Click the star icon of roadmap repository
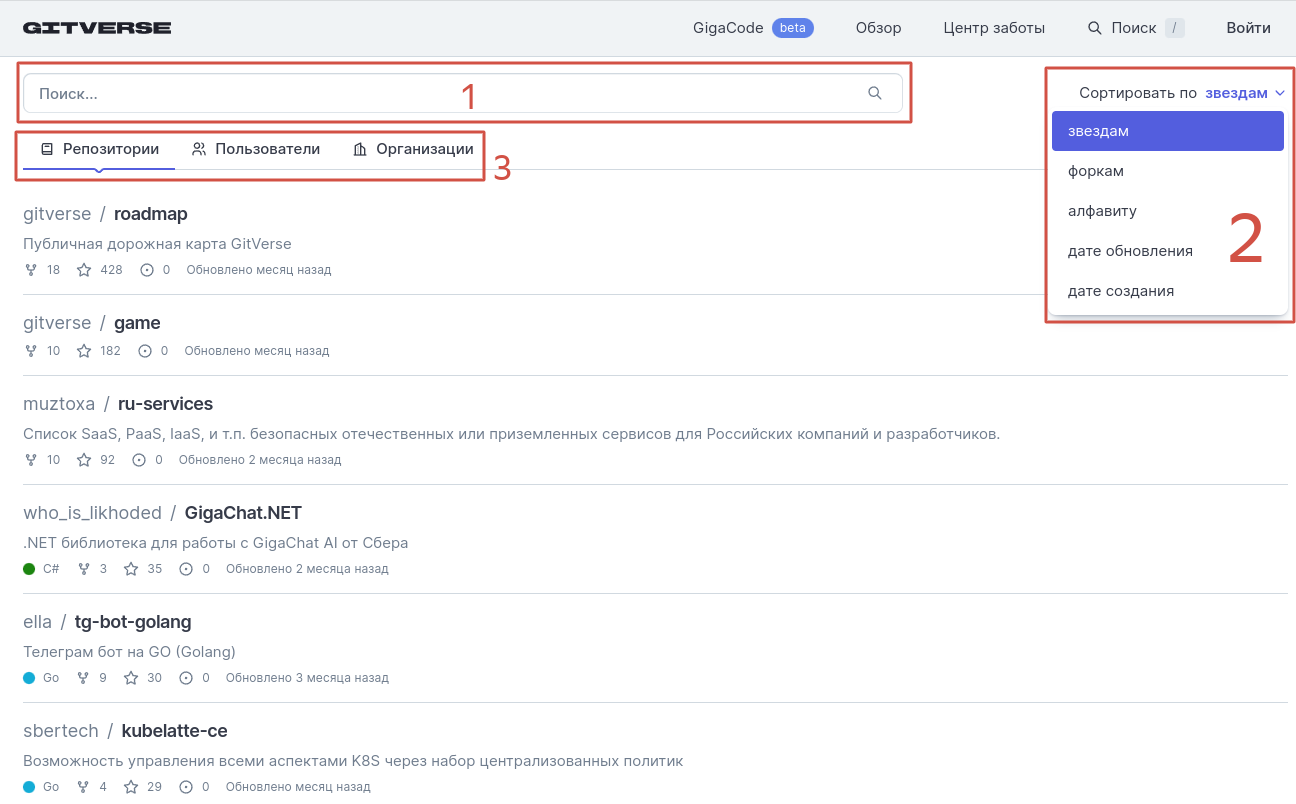The height and width of the screenshot is (804, 1296). [x=84, y=270]
